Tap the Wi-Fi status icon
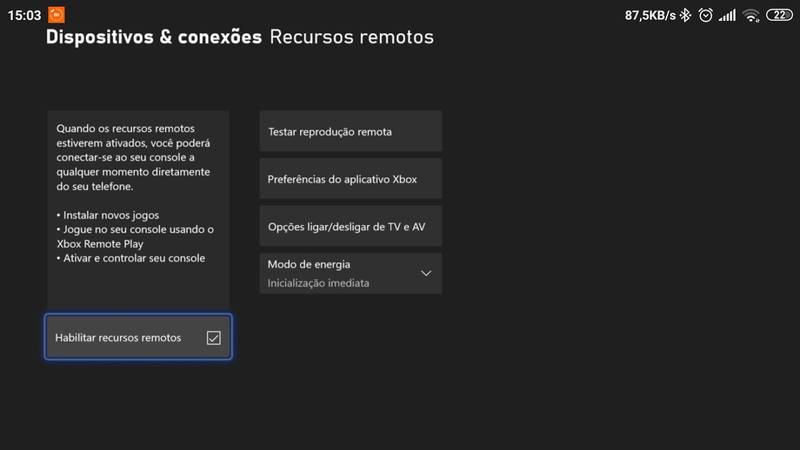The image size is (800, 450). [751, 16]
